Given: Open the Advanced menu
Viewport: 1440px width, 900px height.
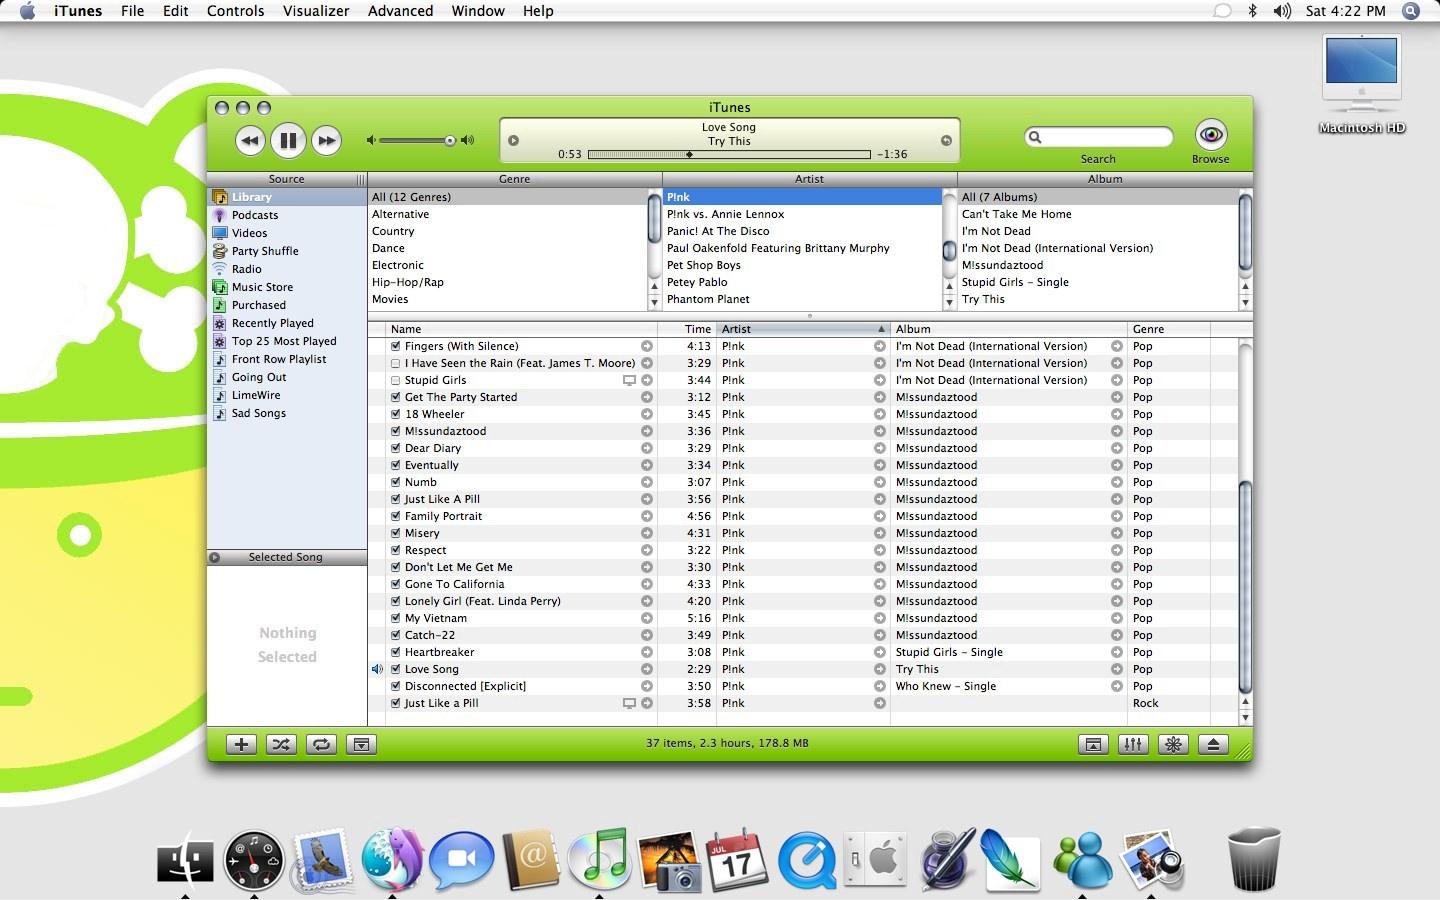Looking at the screenshot, I should (x=401, y=11).
